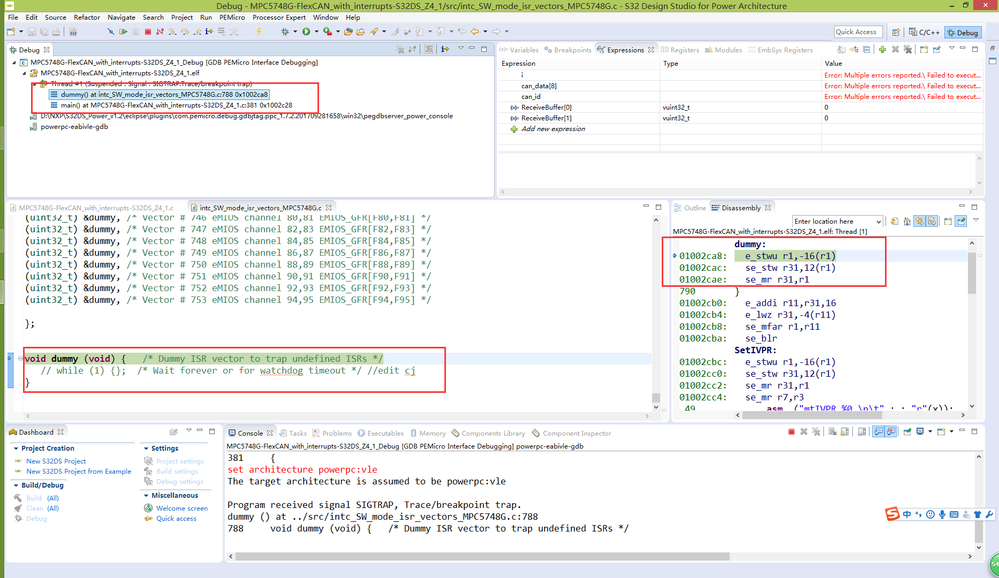The width and height of the screenshot is (999, 578).
Task: Toggle Console Scroll Lock icon
Action: click(x=845, y=432)
